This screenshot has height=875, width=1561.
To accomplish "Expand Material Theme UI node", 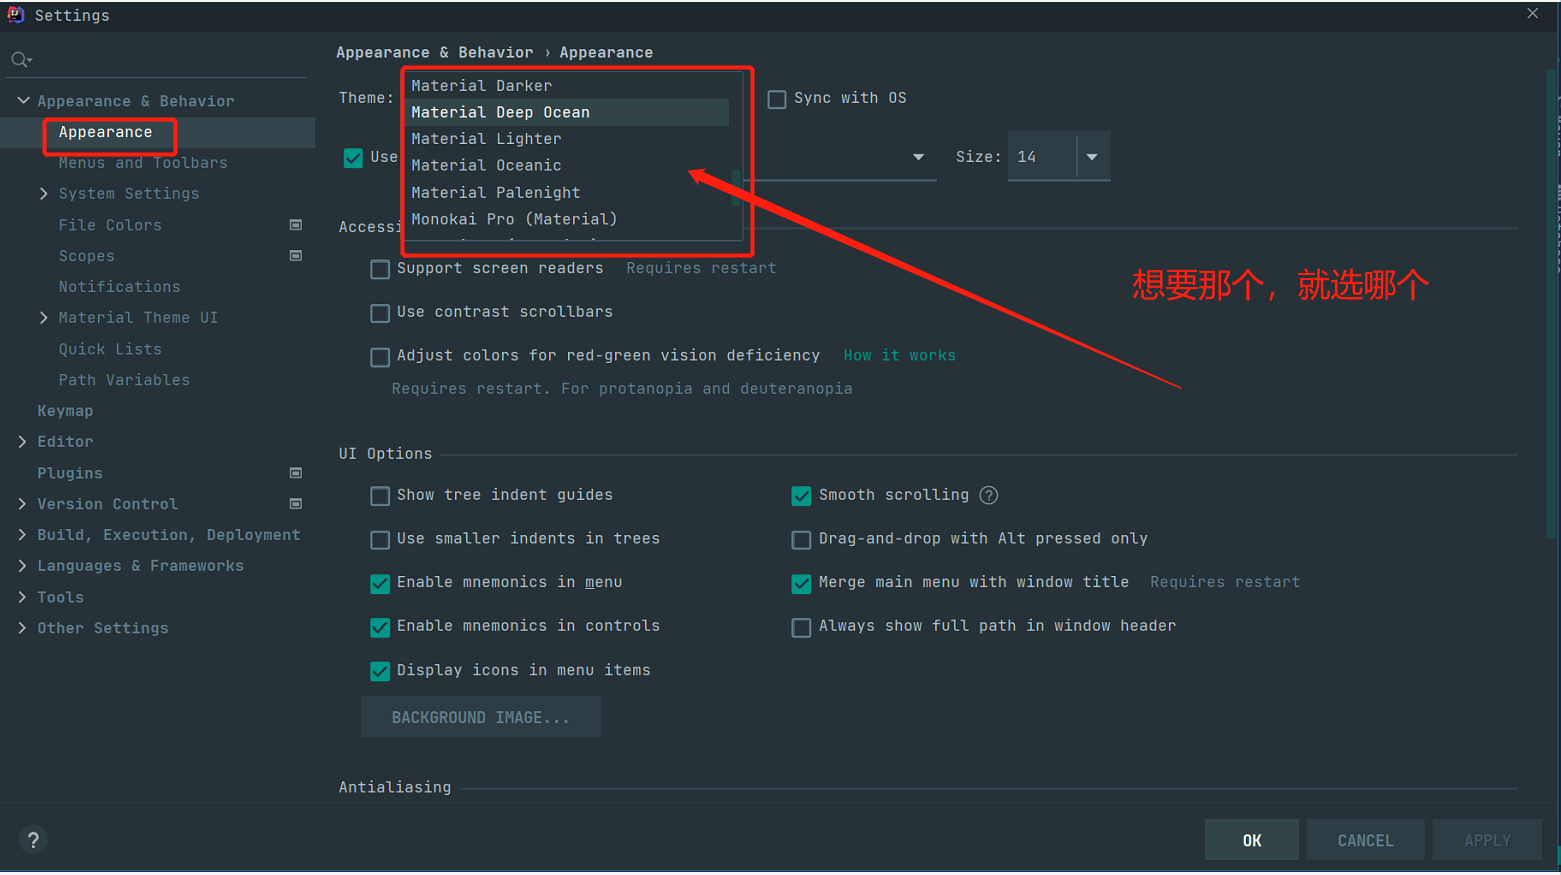I will click(44, 318).
